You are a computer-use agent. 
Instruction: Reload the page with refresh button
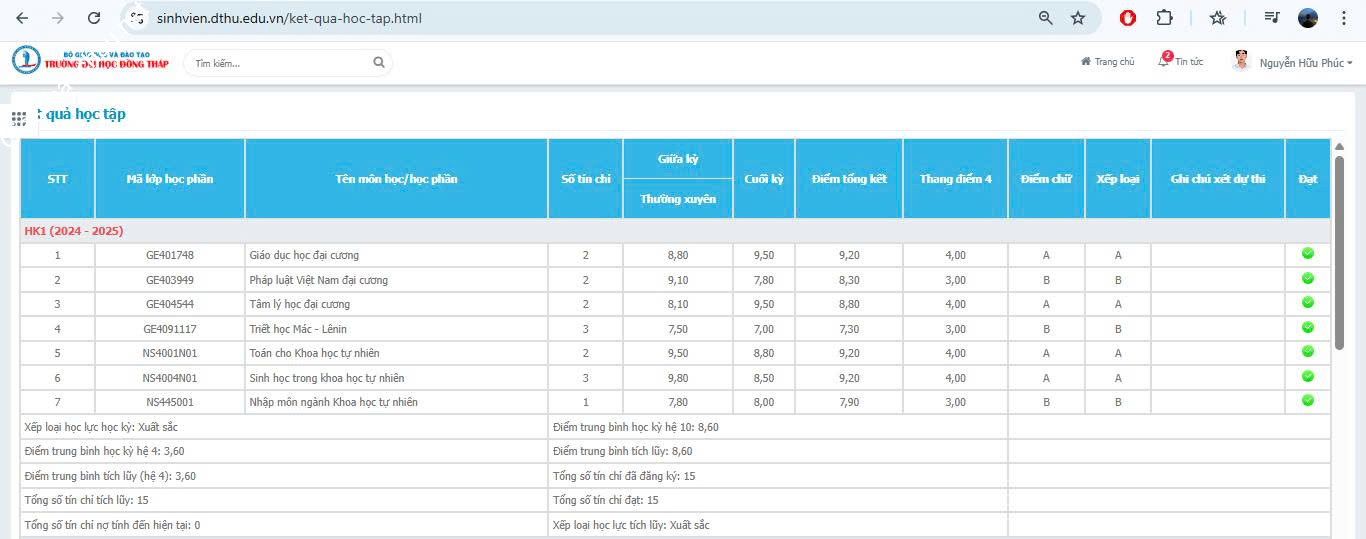click(x=94, y=18)
